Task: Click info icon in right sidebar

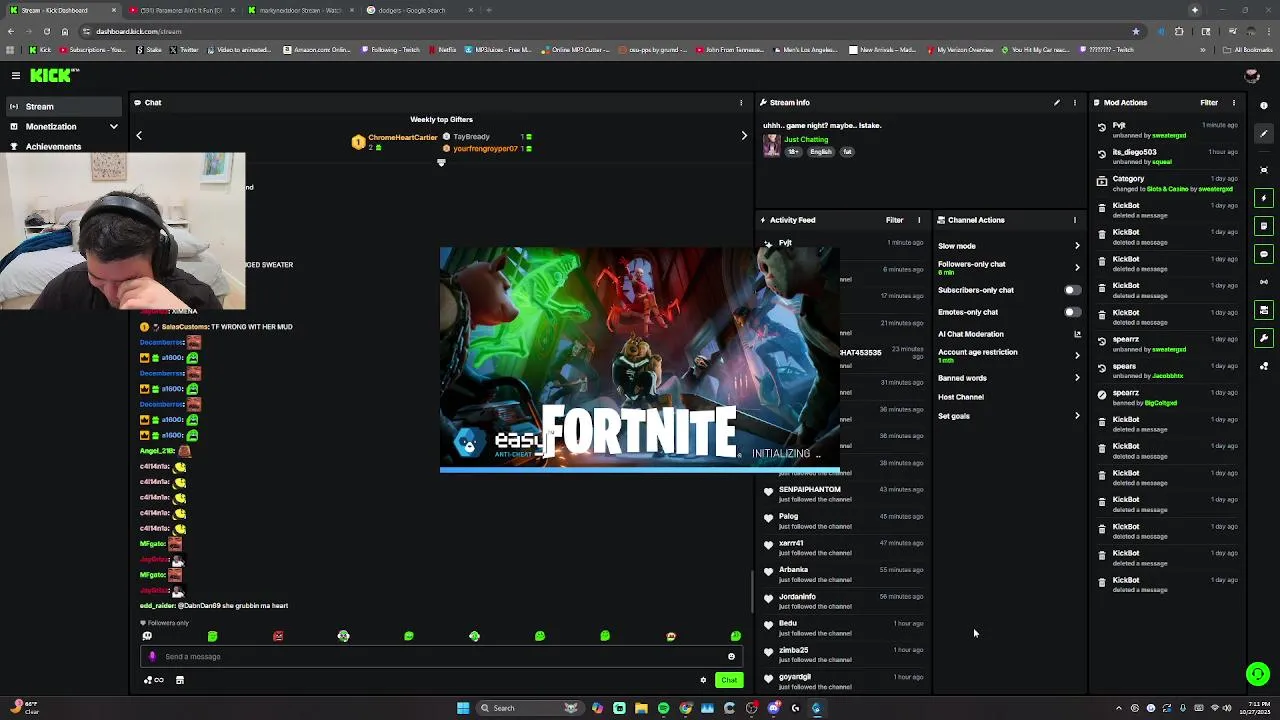Action: (x=1264, y=105)
